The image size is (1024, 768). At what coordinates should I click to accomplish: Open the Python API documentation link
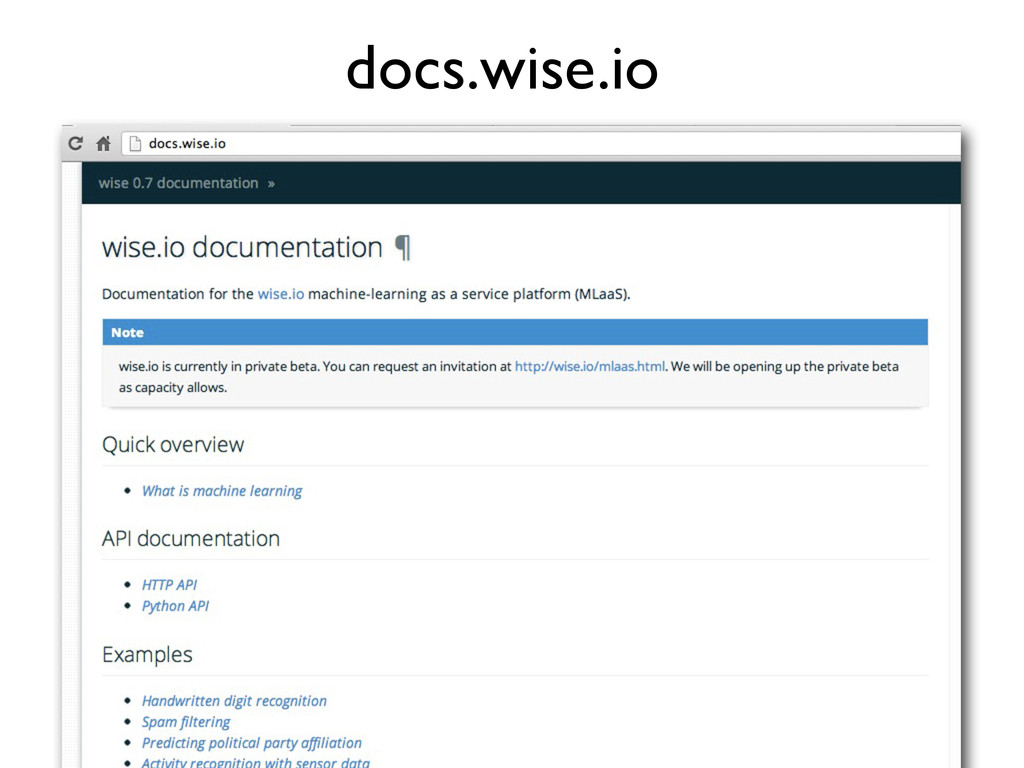point(175,606)
